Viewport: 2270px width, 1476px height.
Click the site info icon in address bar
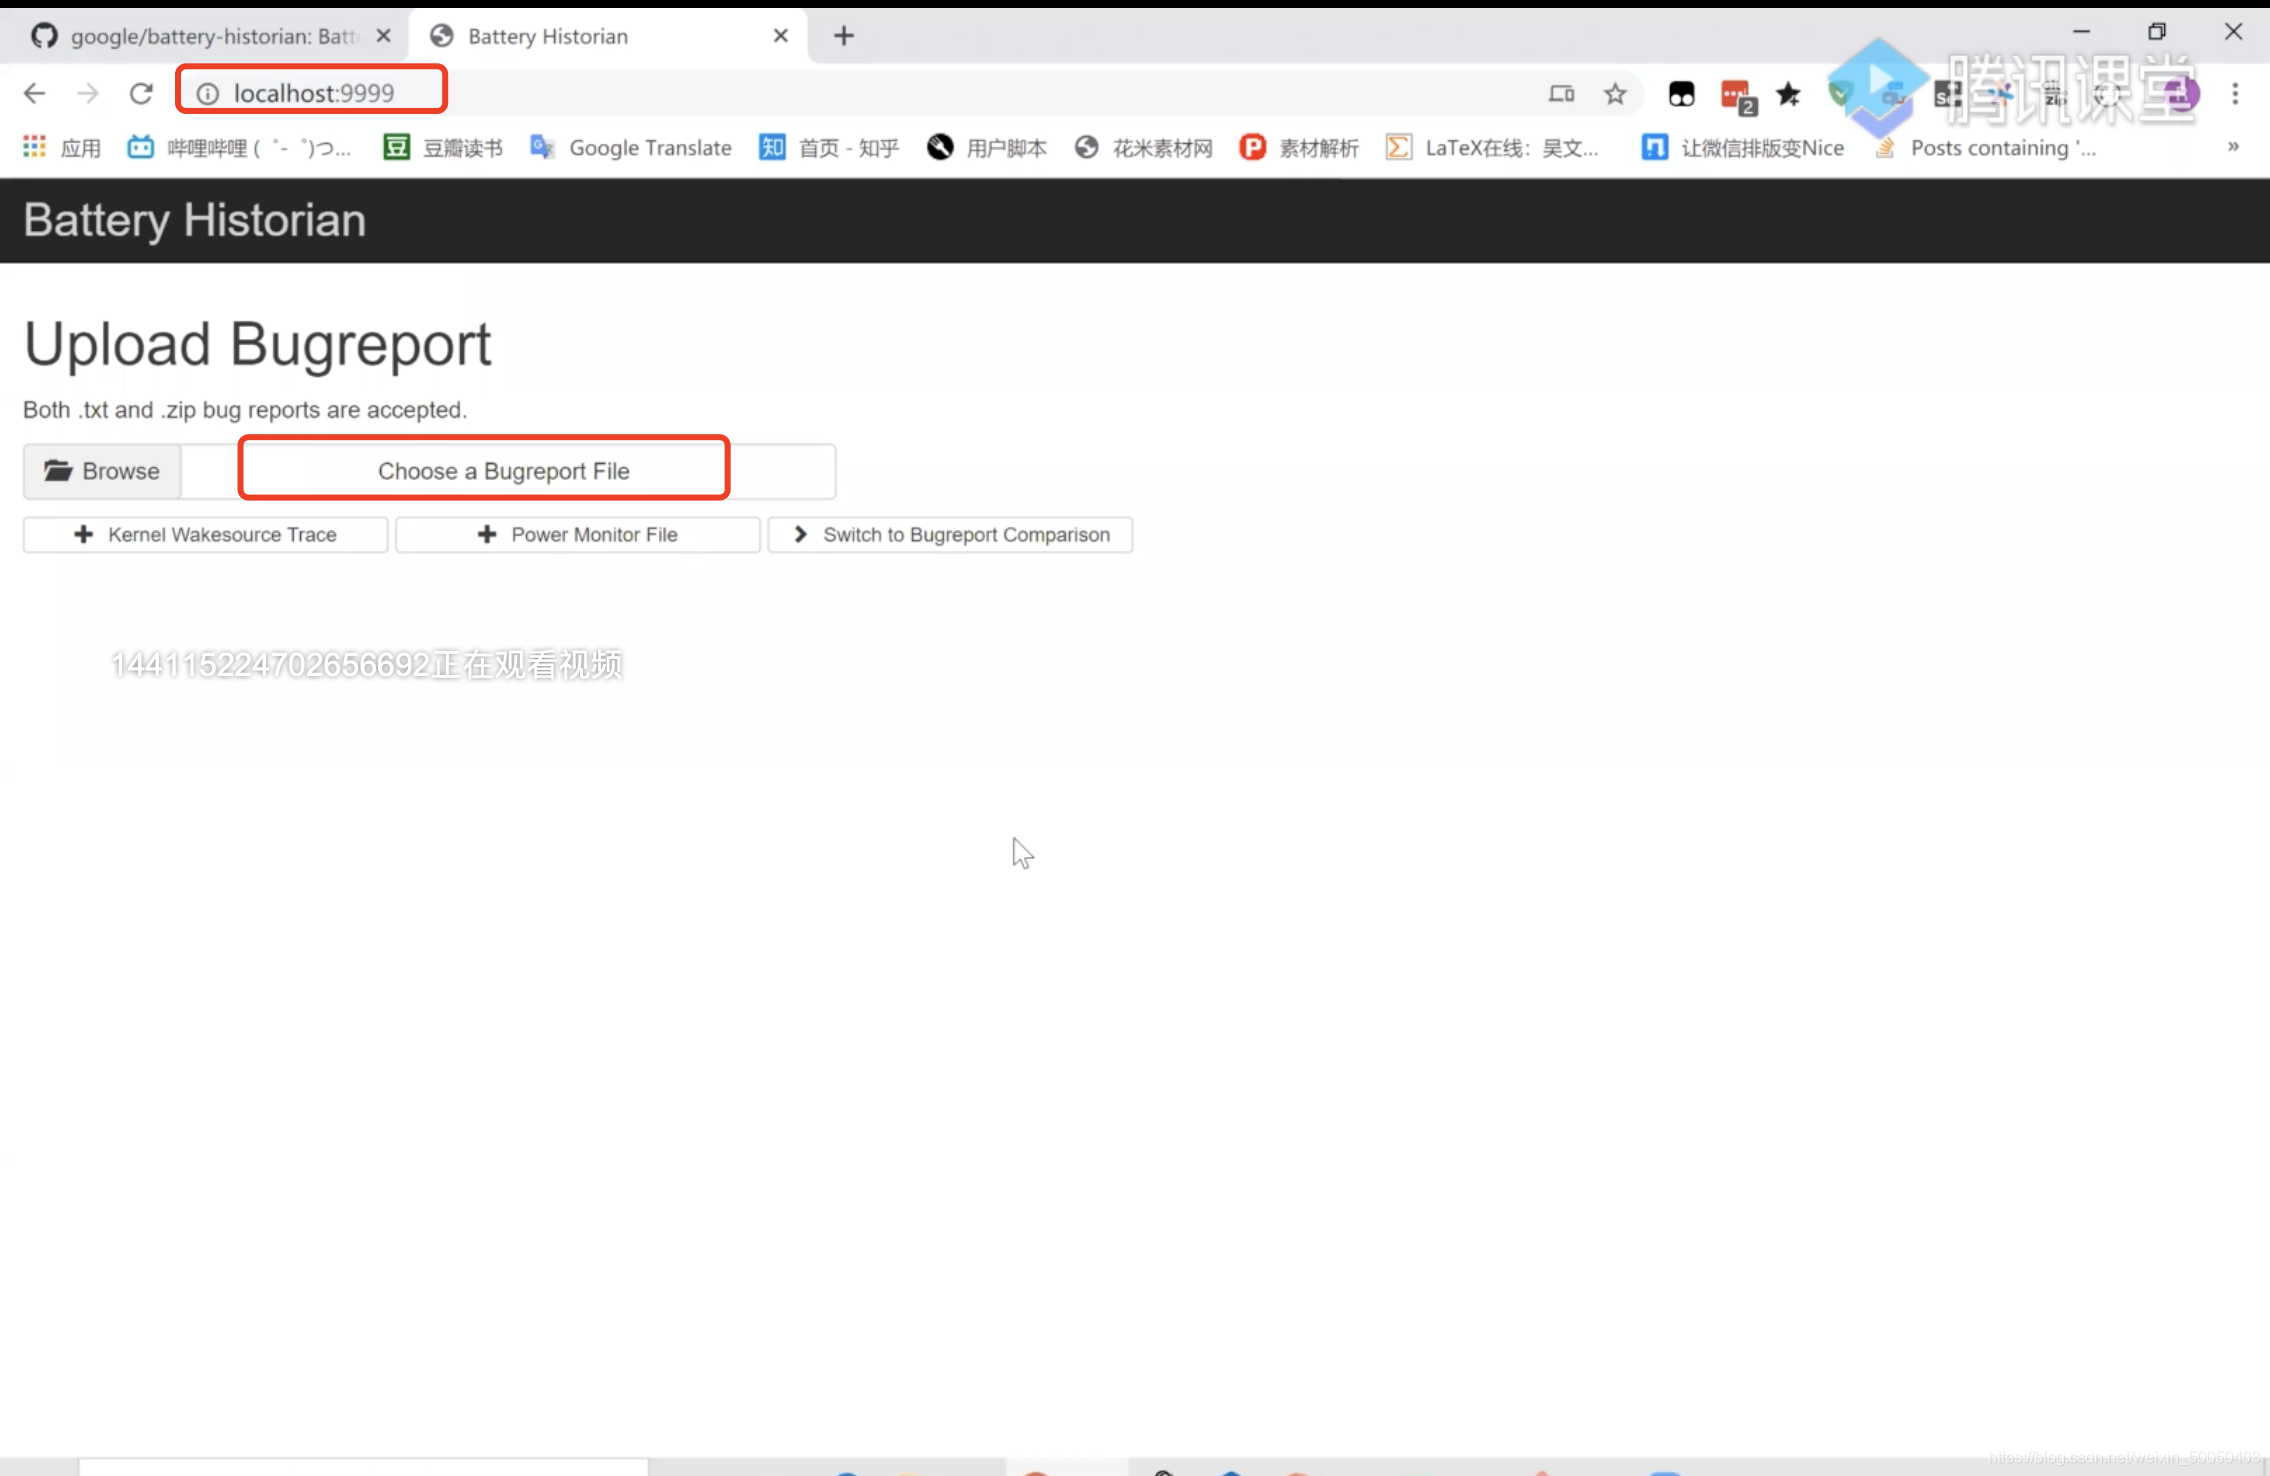tap(208, 93)
